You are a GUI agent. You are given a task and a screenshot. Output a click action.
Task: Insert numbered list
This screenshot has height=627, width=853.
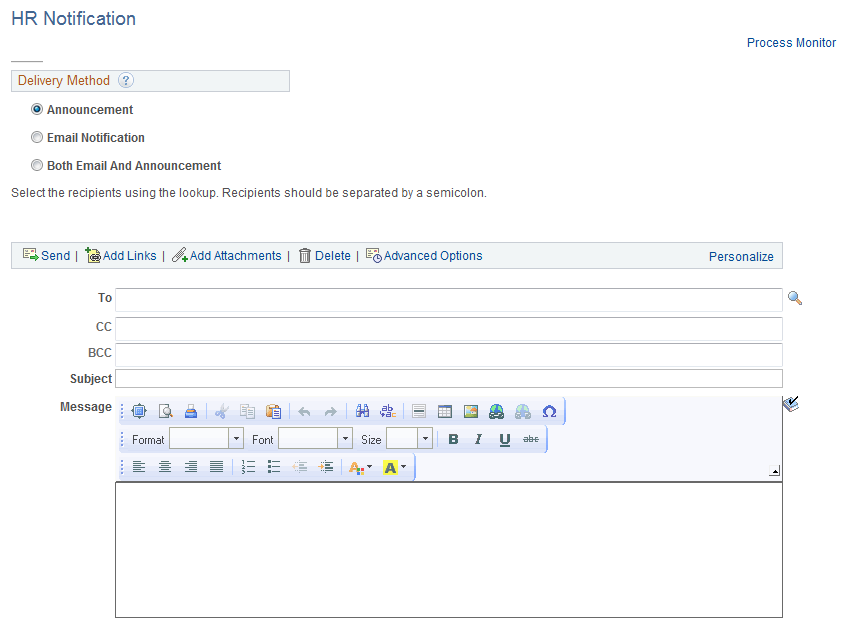(248, 467)
